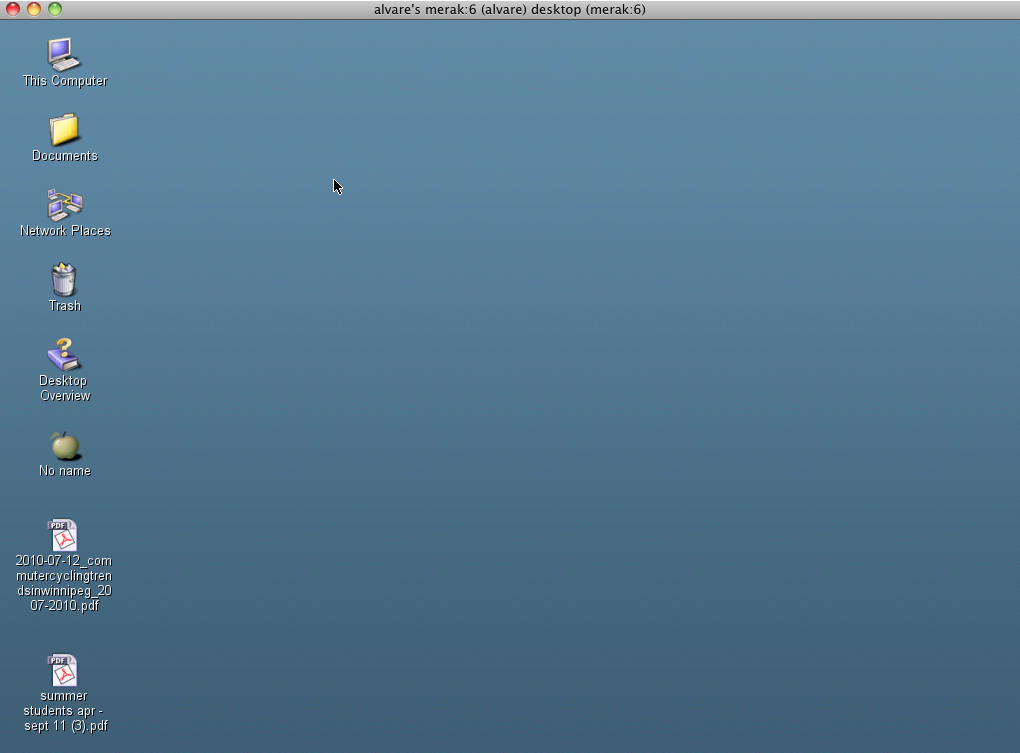Click the 'No name' label text
Screen dimensions: 1020x753
point(65,471)
